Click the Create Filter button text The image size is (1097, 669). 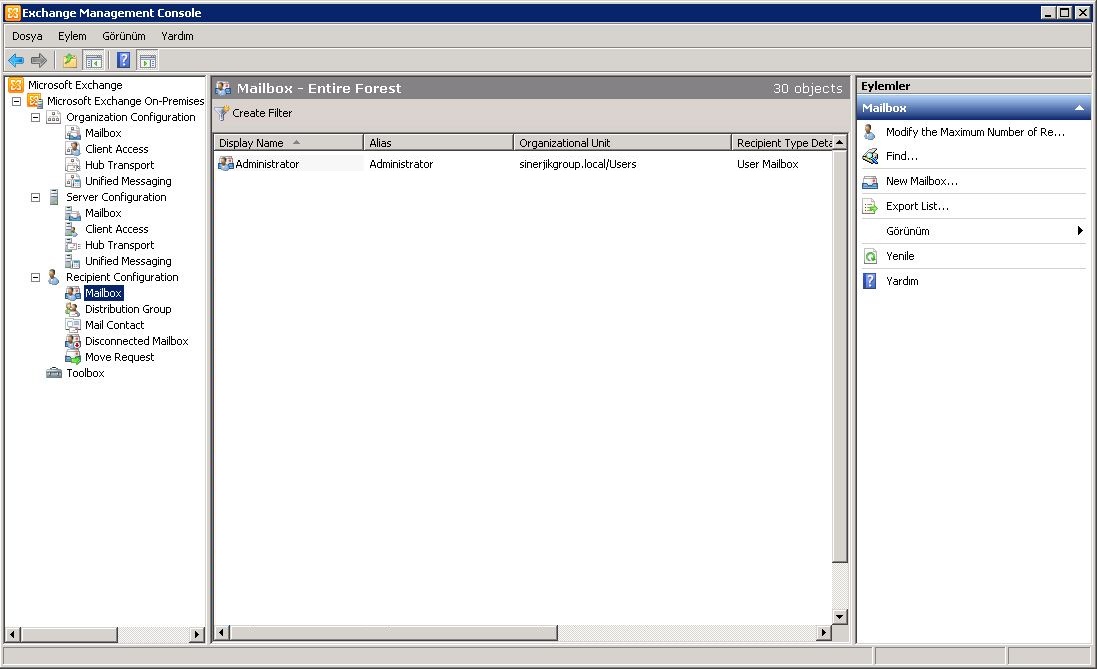click(262, 113)
